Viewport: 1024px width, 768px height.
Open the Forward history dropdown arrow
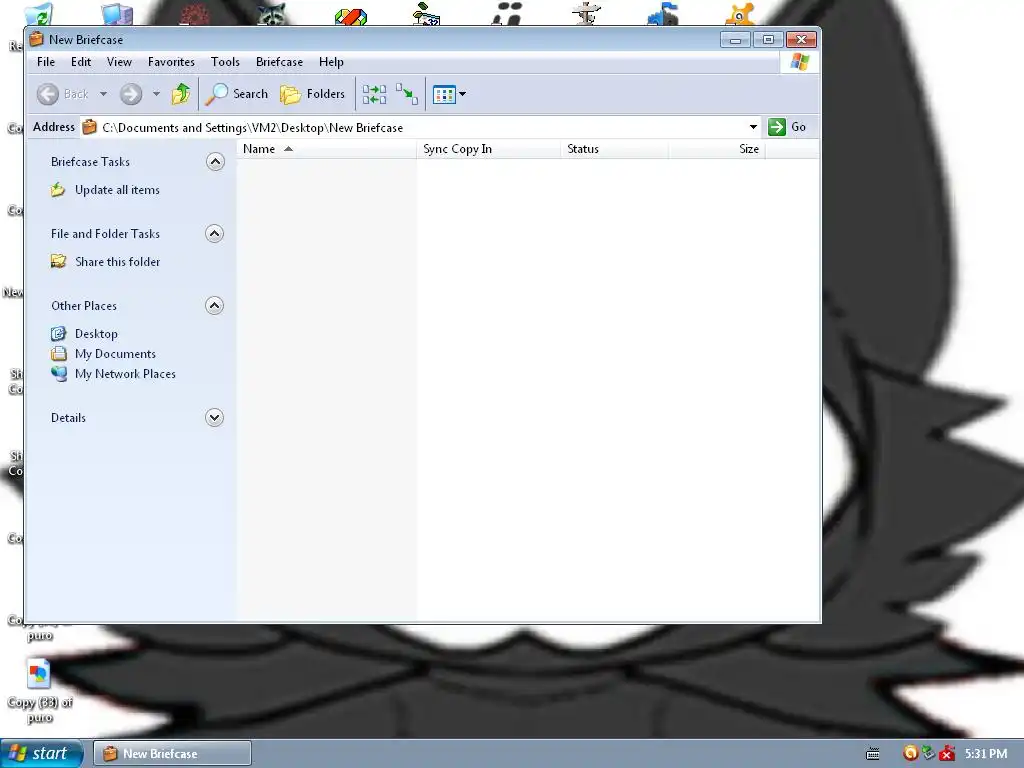[156, 94]
